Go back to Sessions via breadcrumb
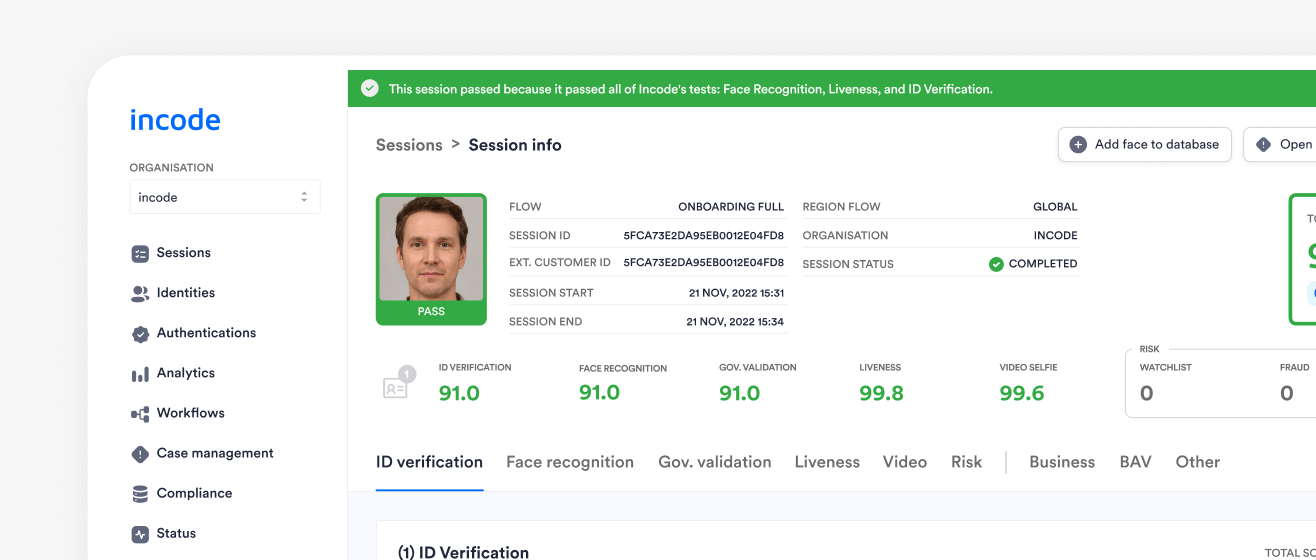The height and width of the screenshot is (560, 1316). coord(409,145)
